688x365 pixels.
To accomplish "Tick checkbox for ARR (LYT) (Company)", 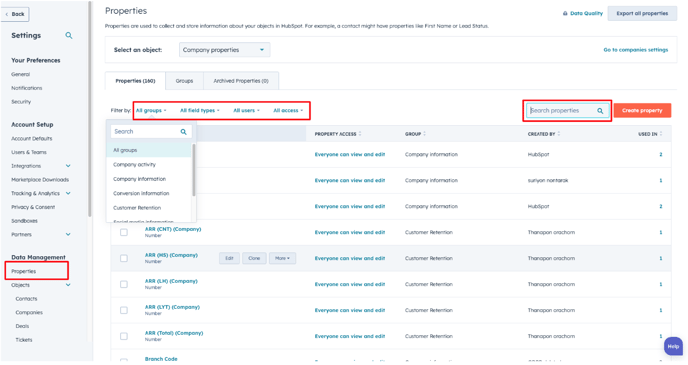I will [x=124, y=310].
